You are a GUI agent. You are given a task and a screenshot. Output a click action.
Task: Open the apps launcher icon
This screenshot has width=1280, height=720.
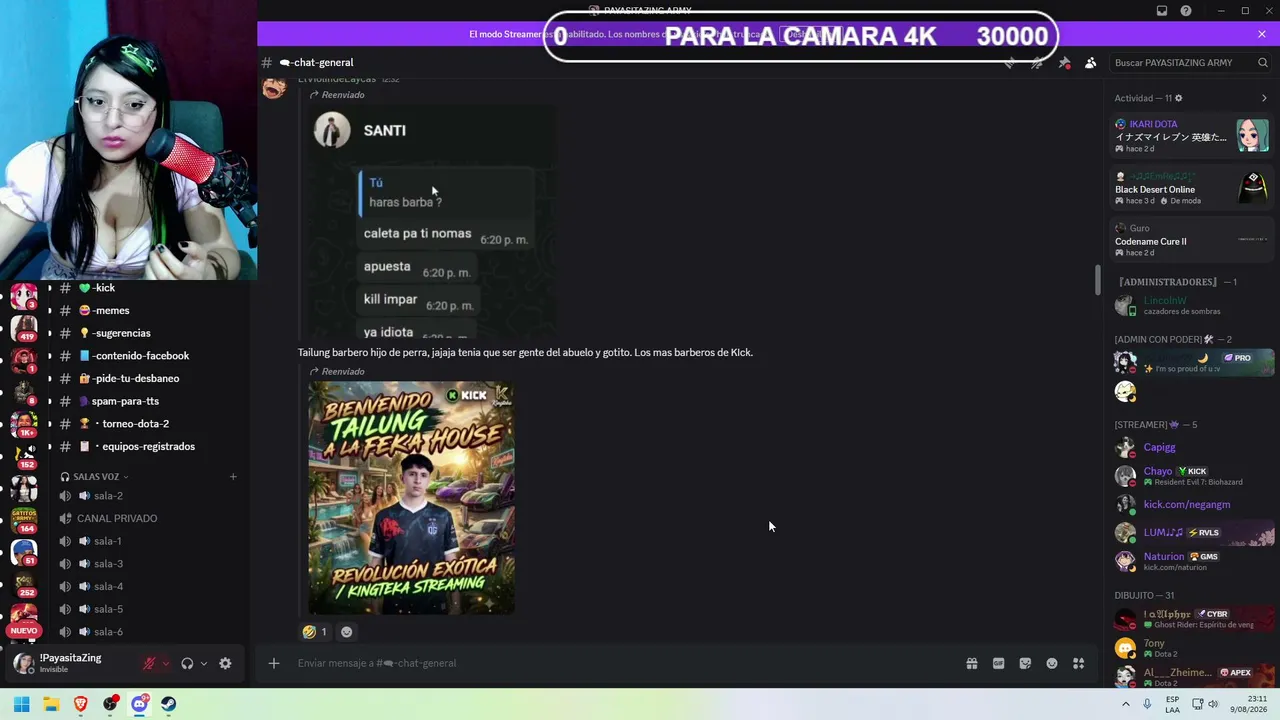click(1079, 663)
